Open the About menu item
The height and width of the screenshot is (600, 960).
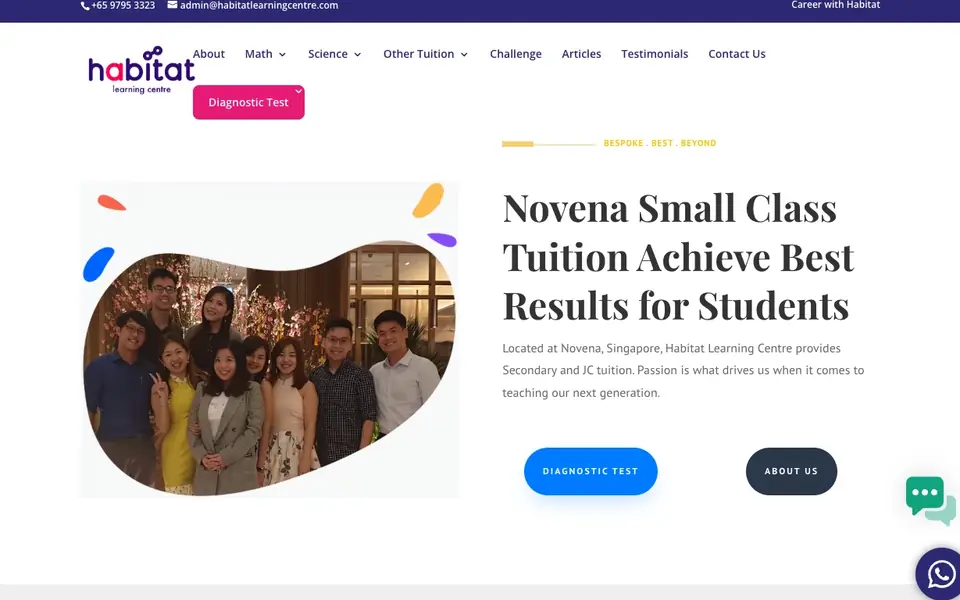[209, 54]
